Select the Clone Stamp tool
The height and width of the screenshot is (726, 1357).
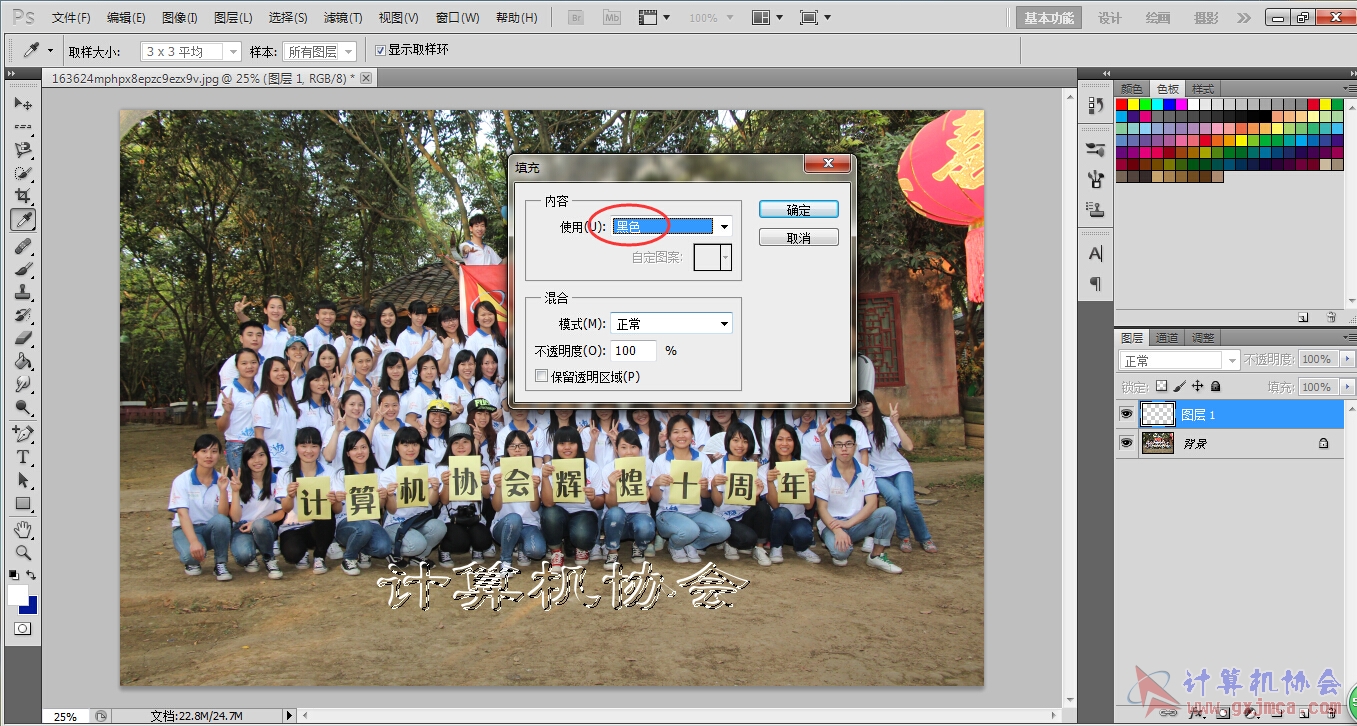click(x=23, y=292)
